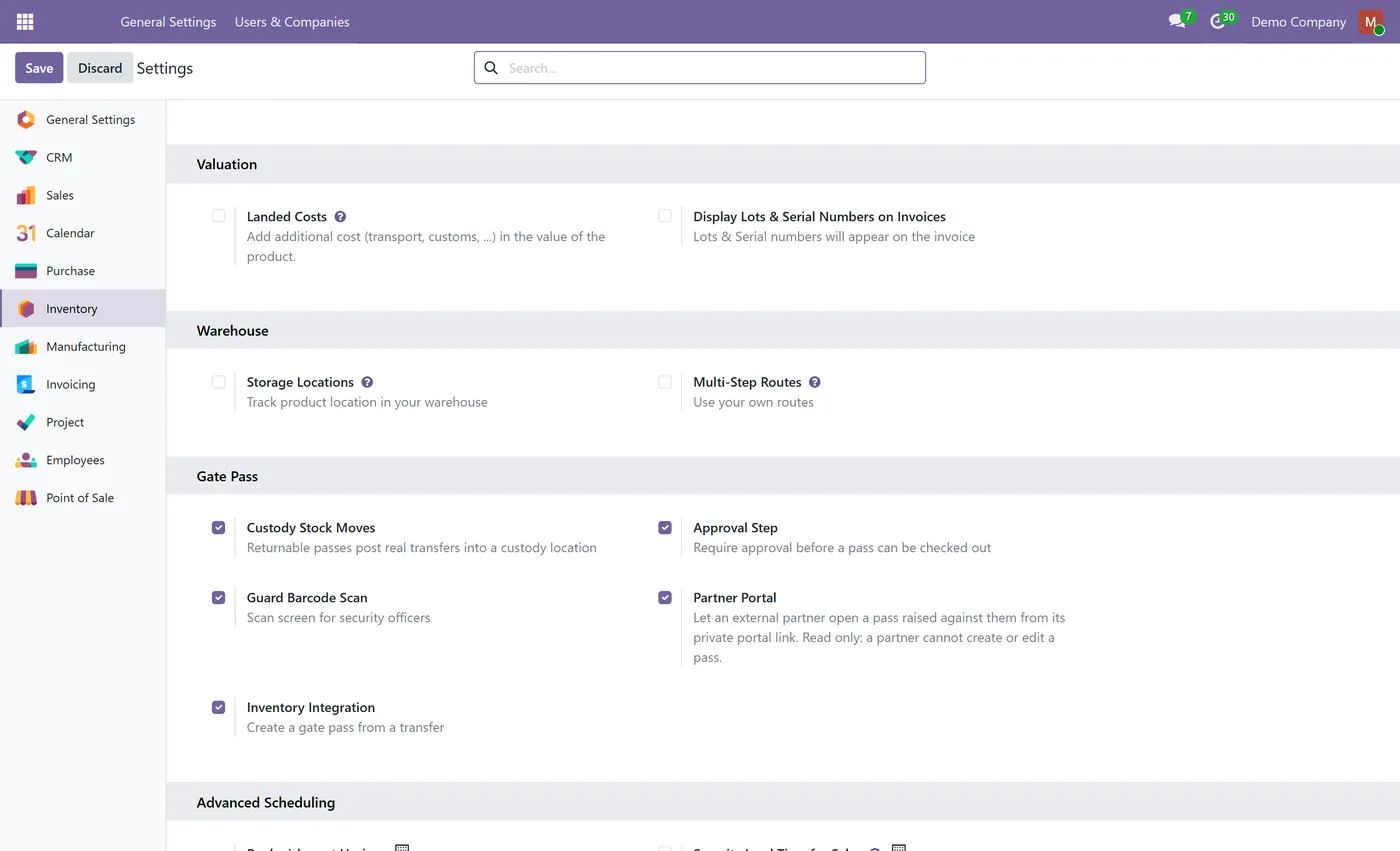Open the General Settings top menu
The width and height of the screenshot is (1400, 851).
click(168, 22)
